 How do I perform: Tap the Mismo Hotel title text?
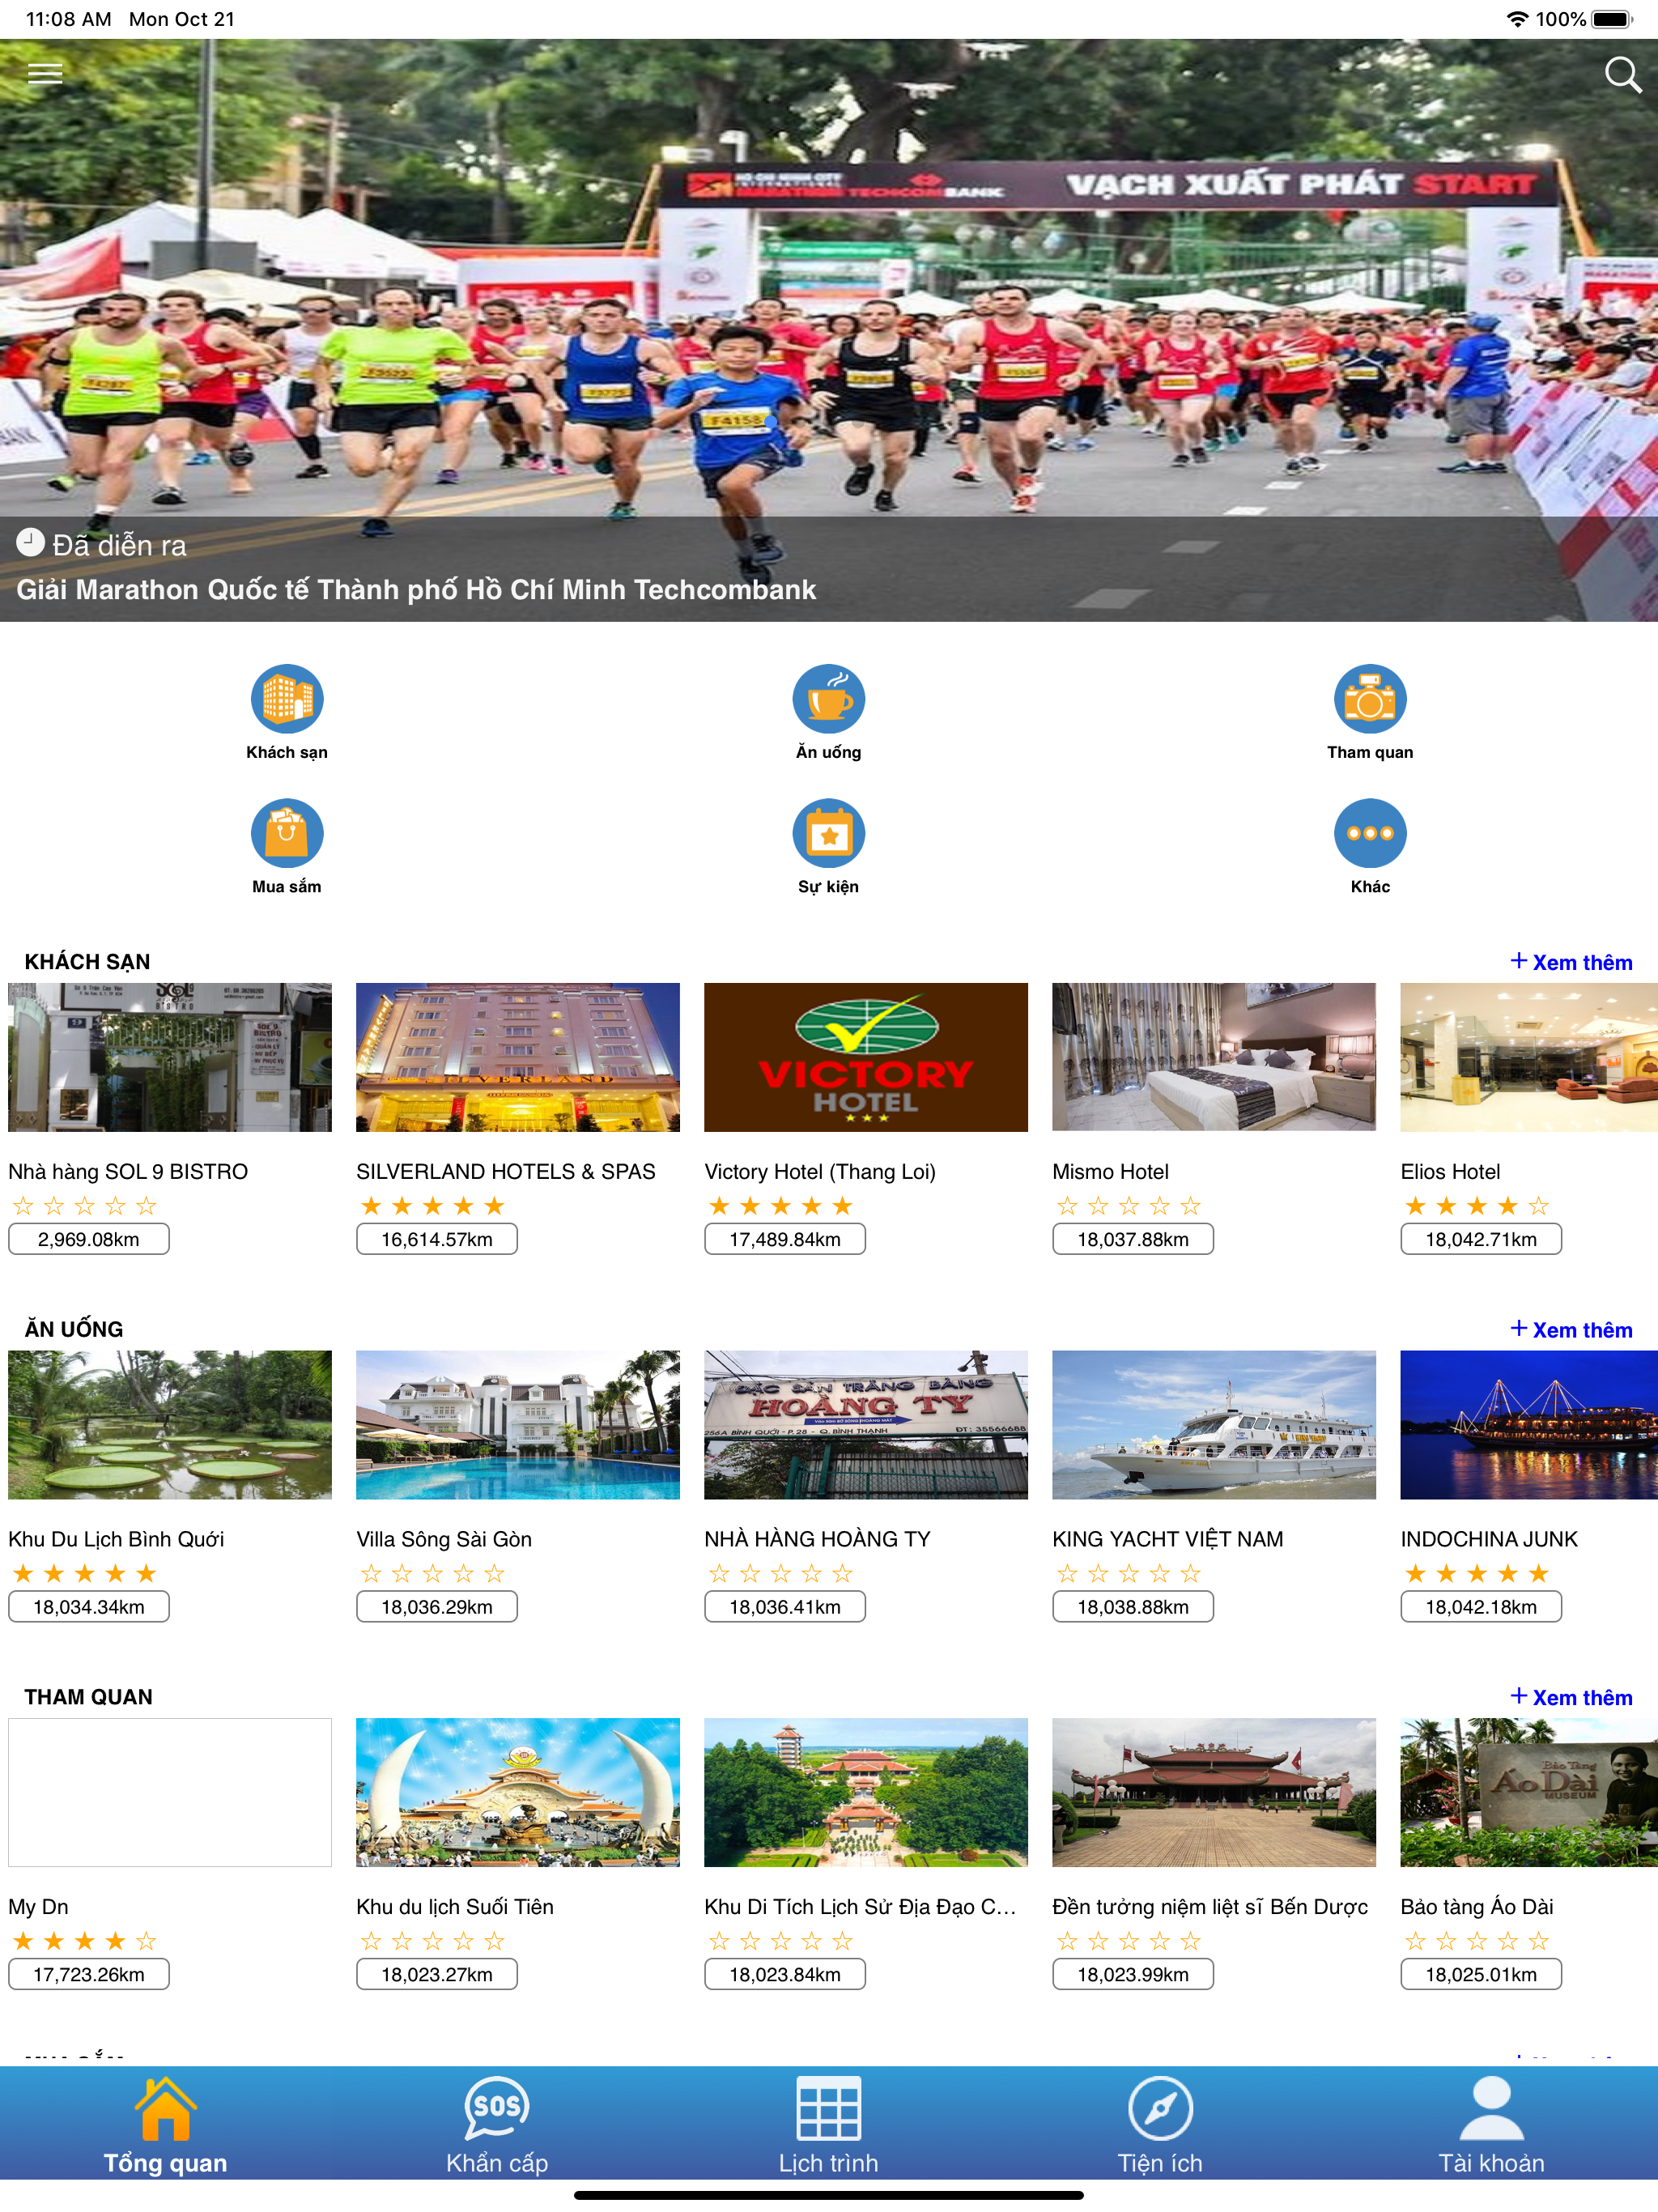1110,1172
